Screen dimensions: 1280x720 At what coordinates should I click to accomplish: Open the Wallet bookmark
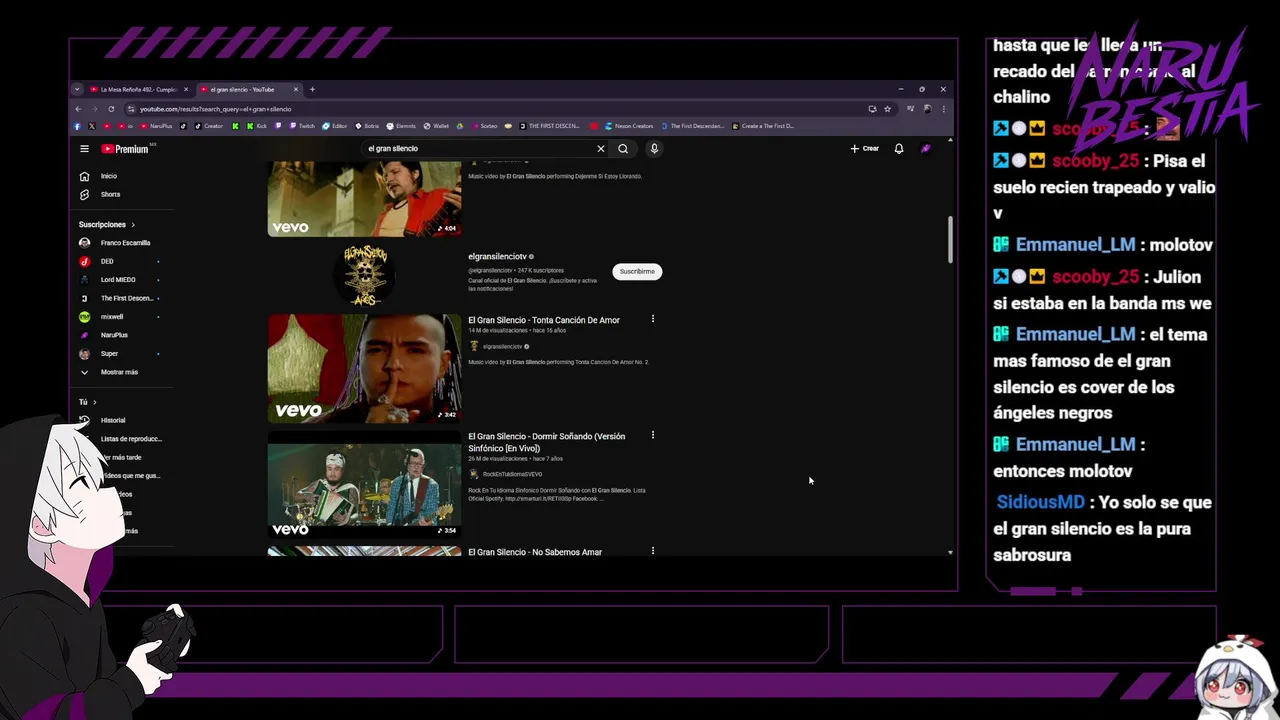click(436, 126)
